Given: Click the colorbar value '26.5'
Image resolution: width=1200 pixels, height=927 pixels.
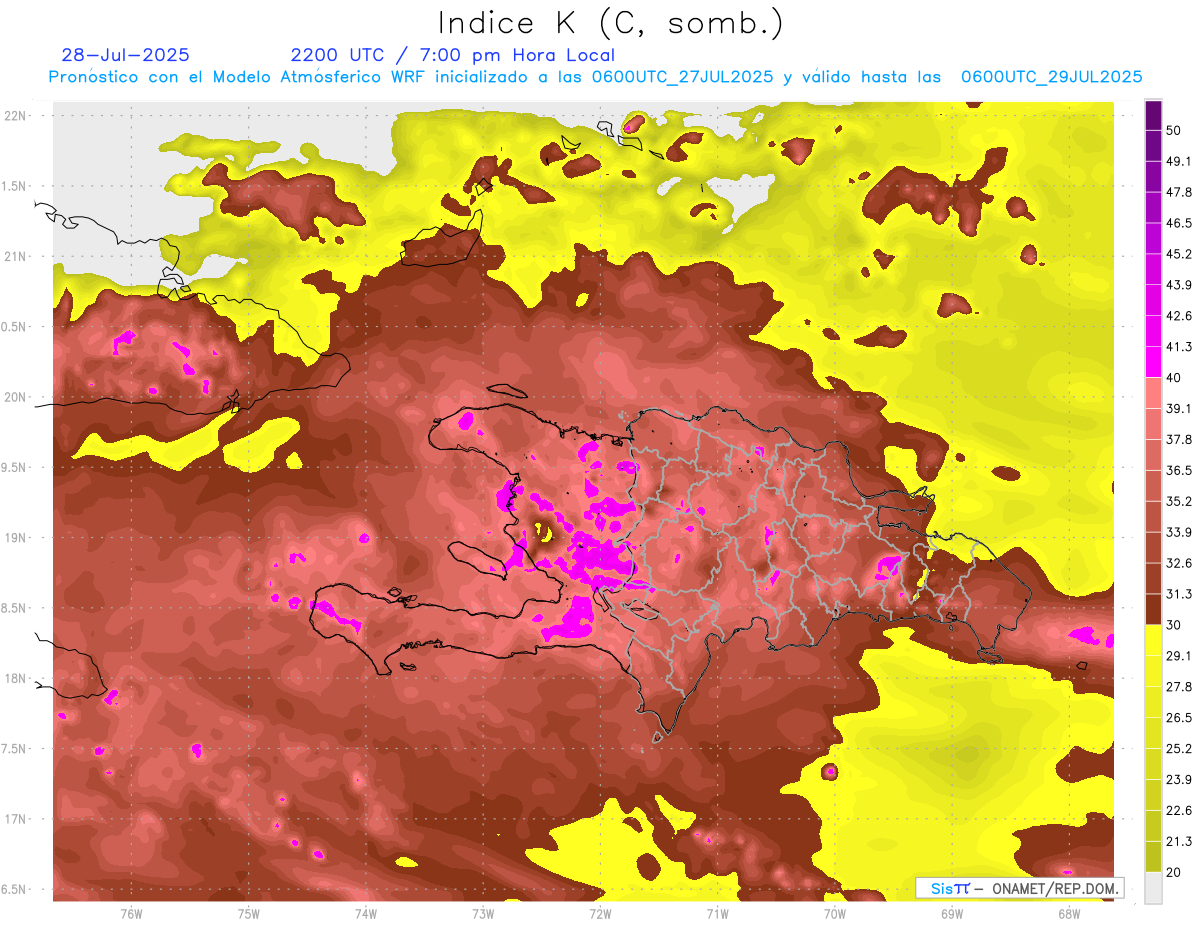Looking at the screenshot, I should (1179, 717).
